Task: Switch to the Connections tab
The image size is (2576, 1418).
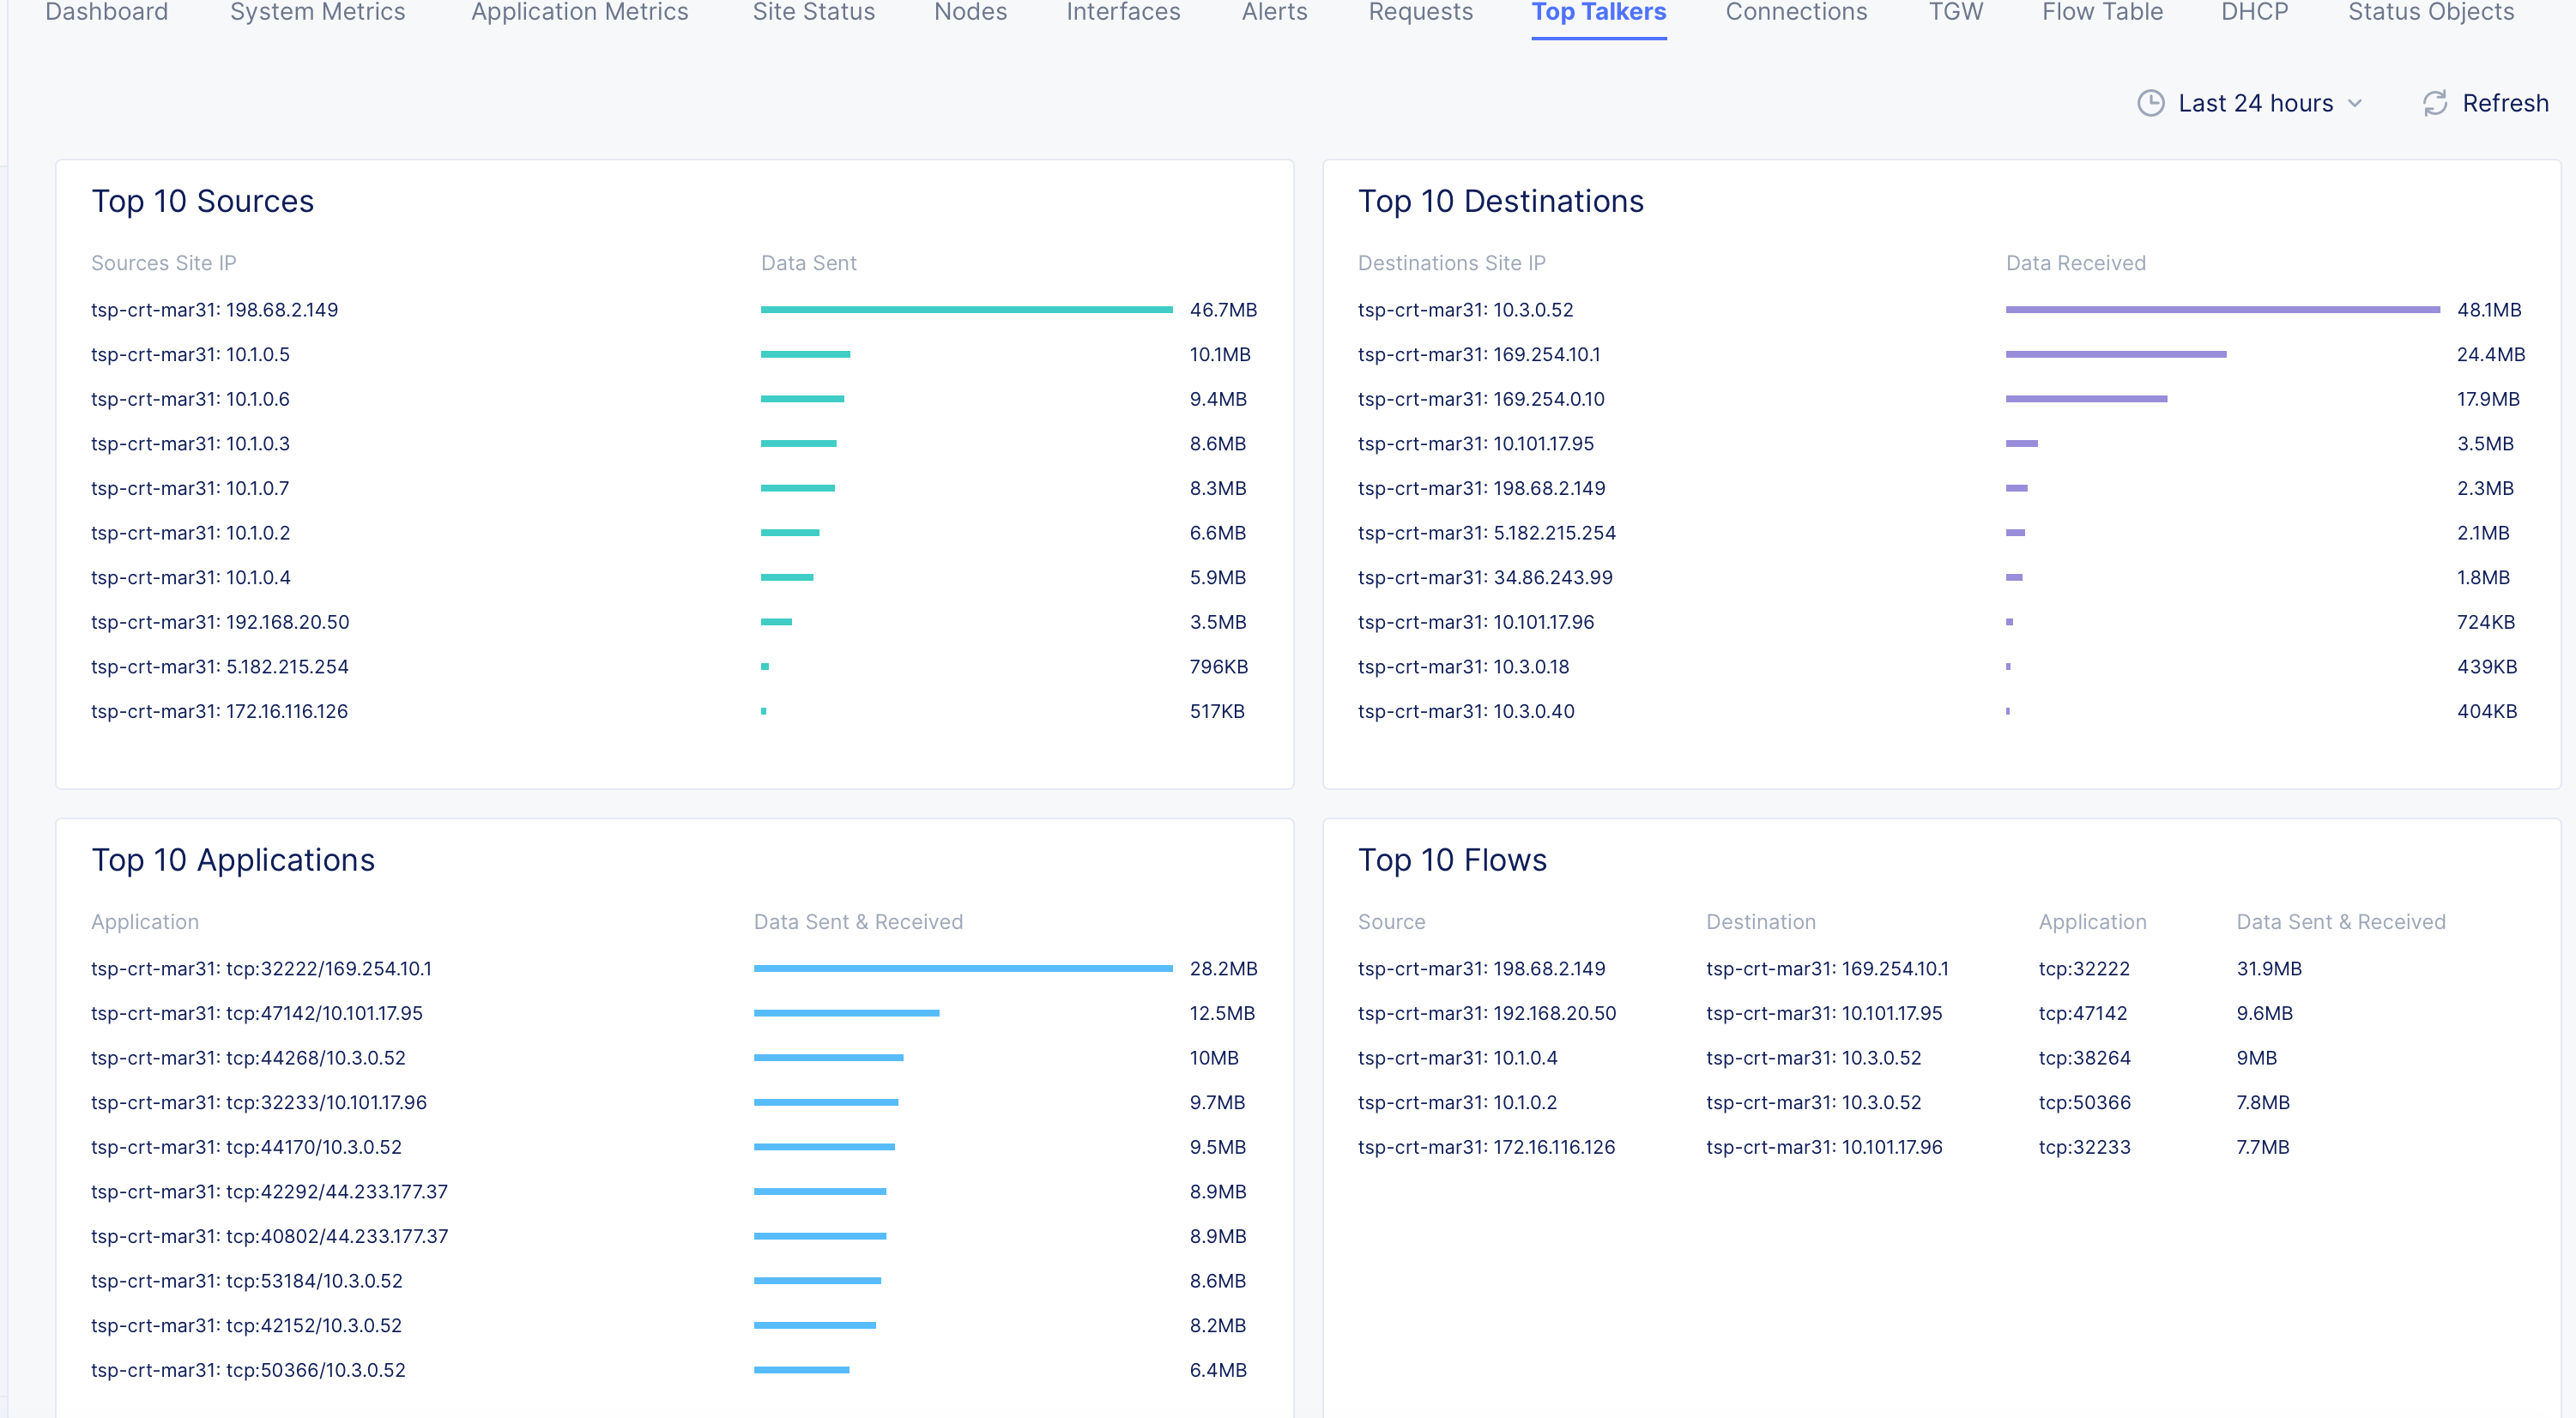Action: [x=1796, y=12]
